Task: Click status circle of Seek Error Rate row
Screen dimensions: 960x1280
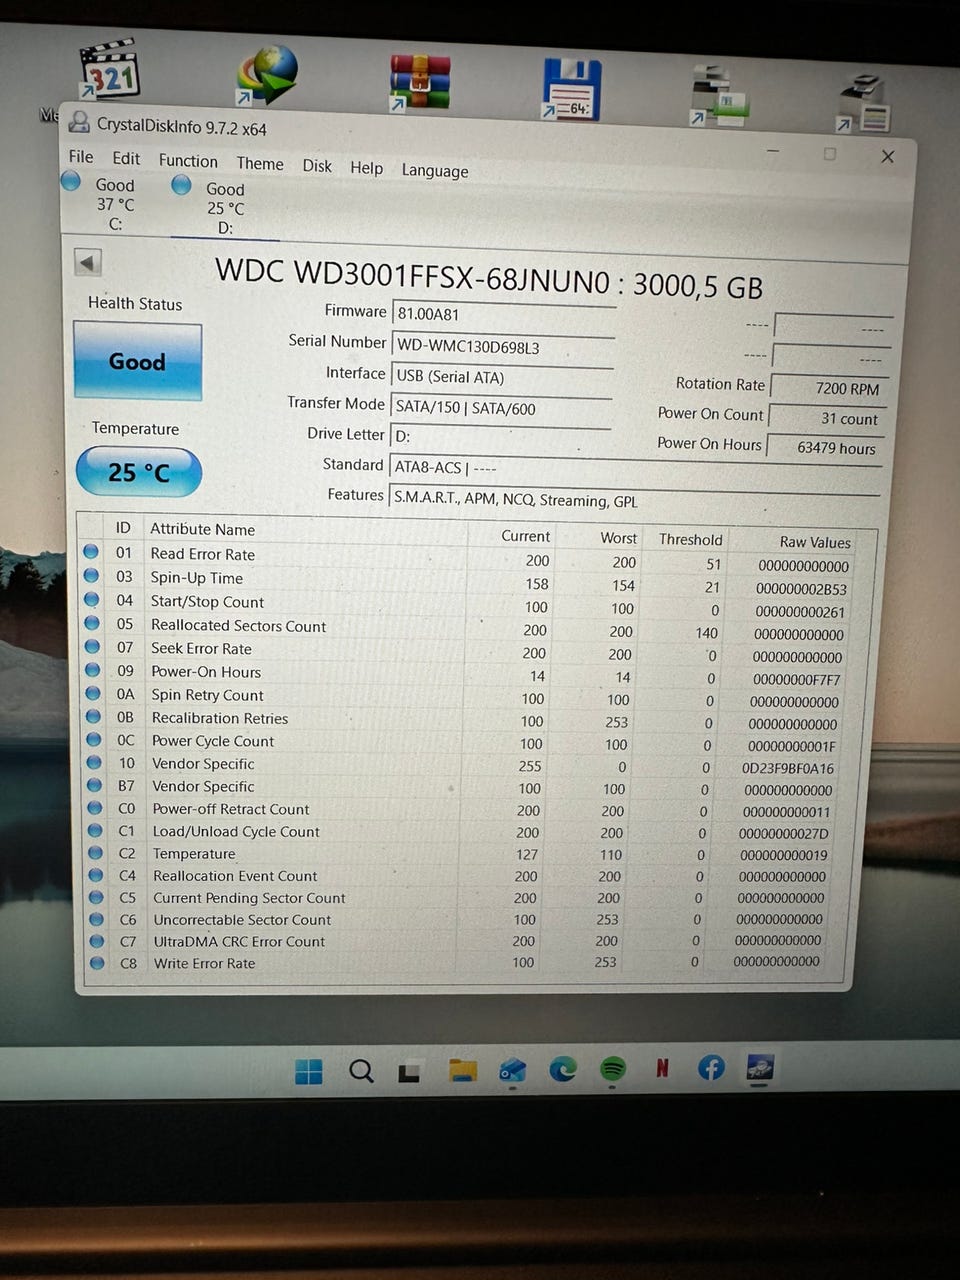Action: [x=92, y=647]
